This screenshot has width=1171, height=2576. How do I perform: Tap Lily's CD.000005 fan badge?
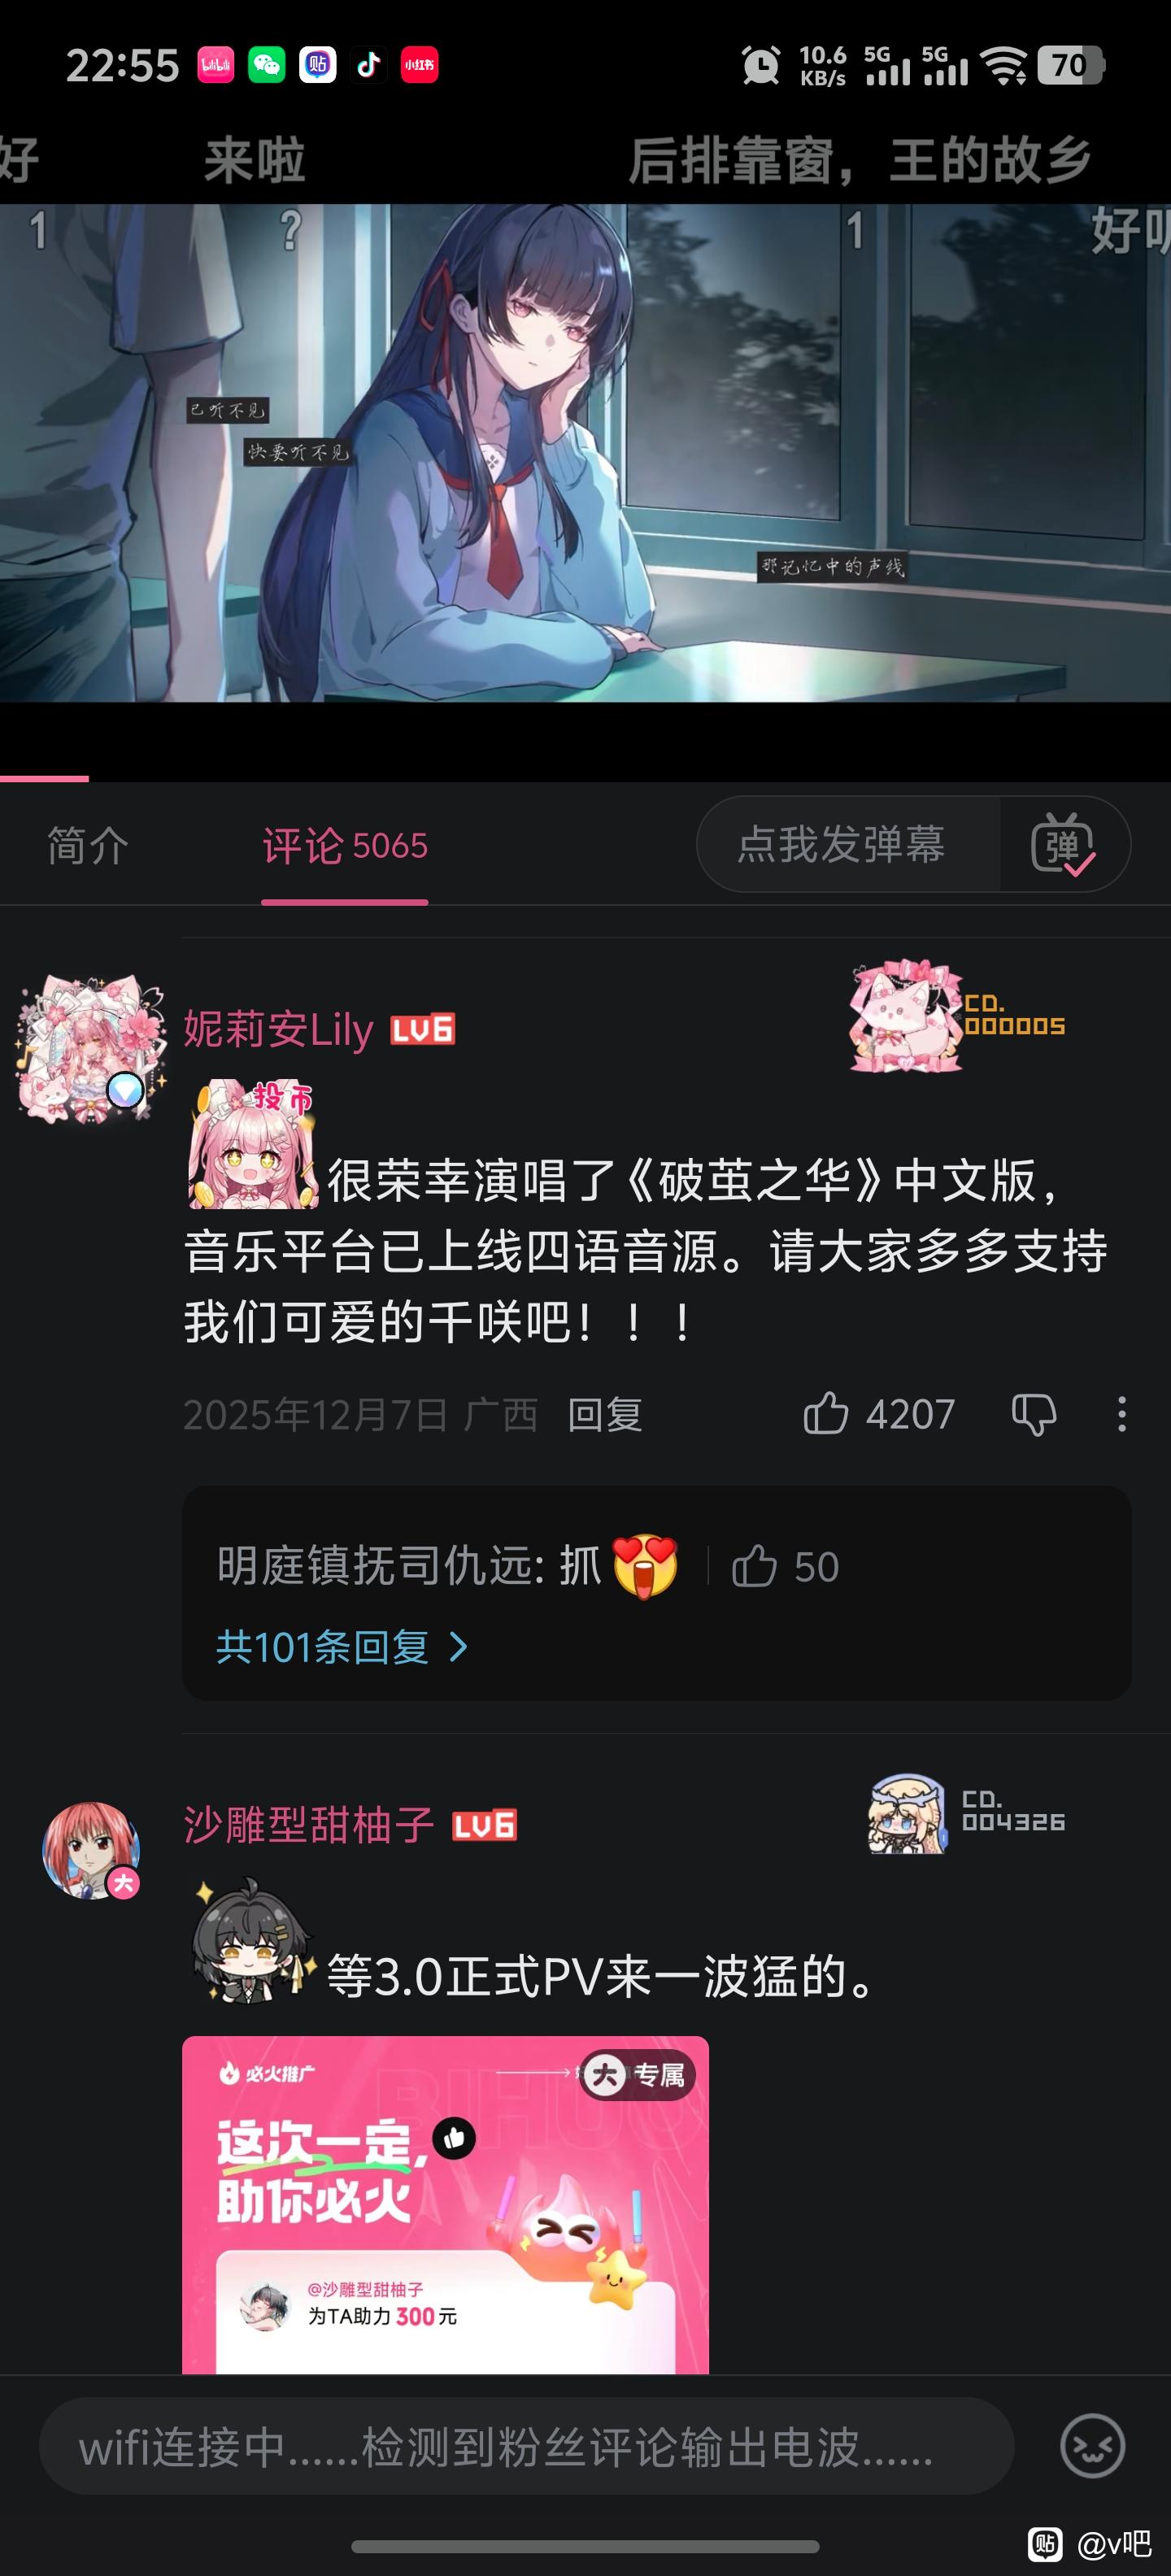click(x=957, y=1015)
